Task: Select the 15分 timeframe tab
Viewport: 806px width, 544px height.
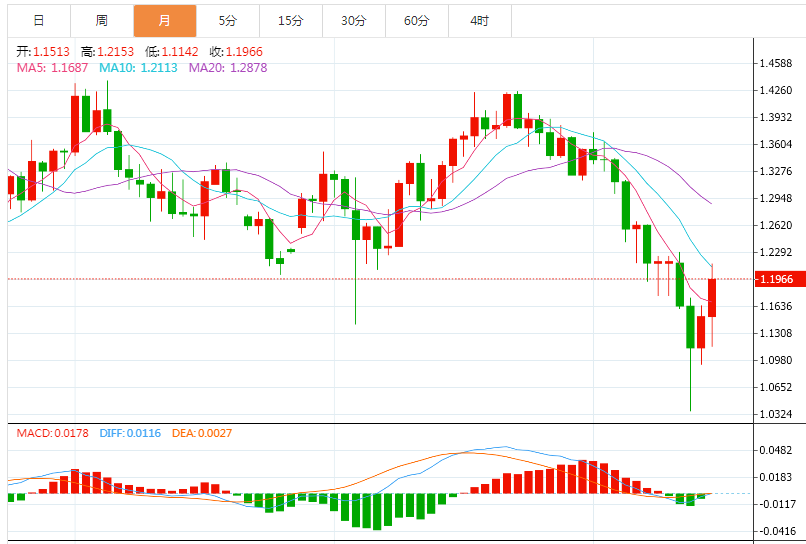Action: pyautogui.click(x=291, y=21)
